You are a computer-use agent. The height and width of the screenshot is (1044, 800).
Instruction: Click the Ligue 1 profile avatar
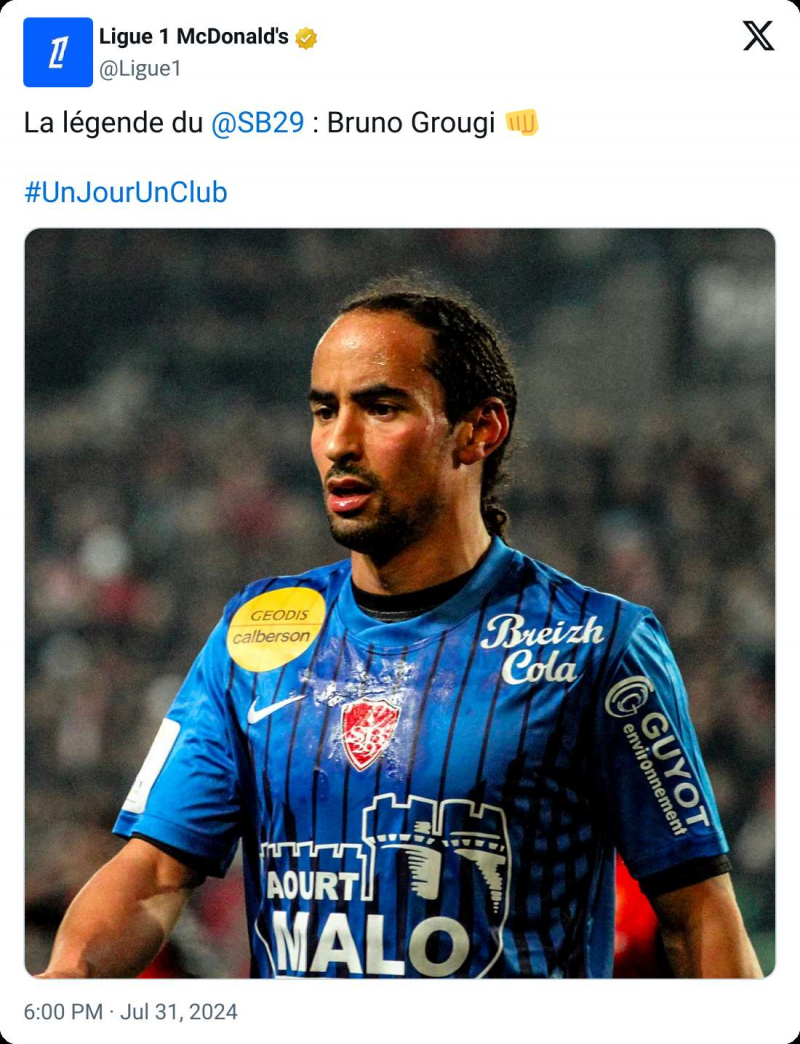58,52
